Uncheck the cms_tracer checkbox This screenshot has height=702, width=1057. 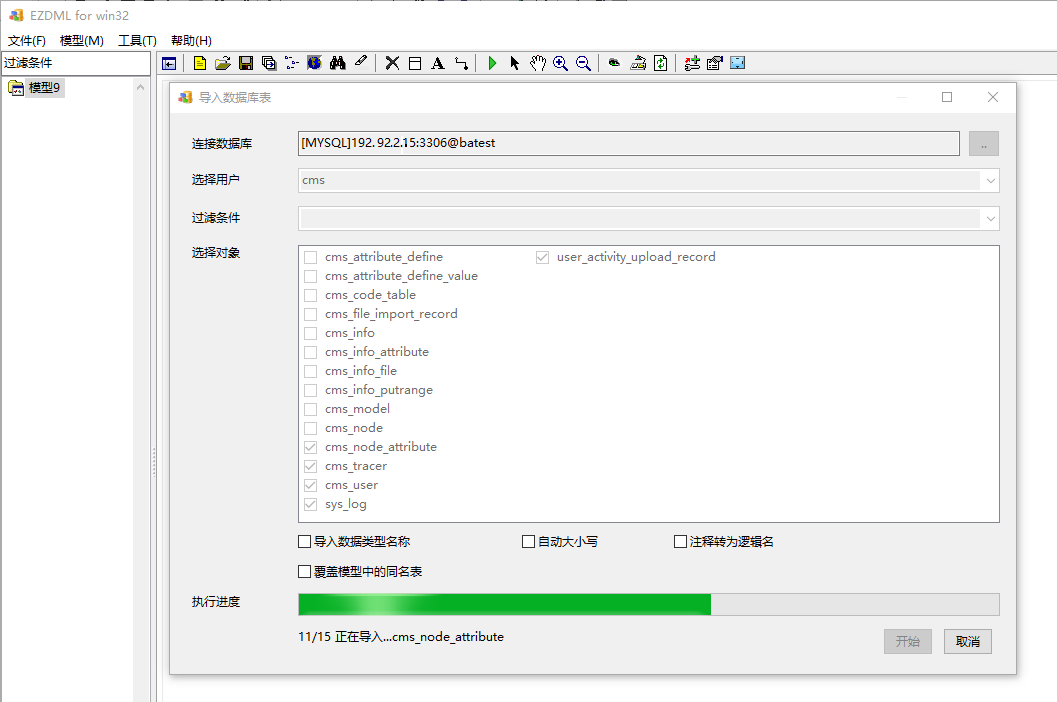(x=310, y=466)
